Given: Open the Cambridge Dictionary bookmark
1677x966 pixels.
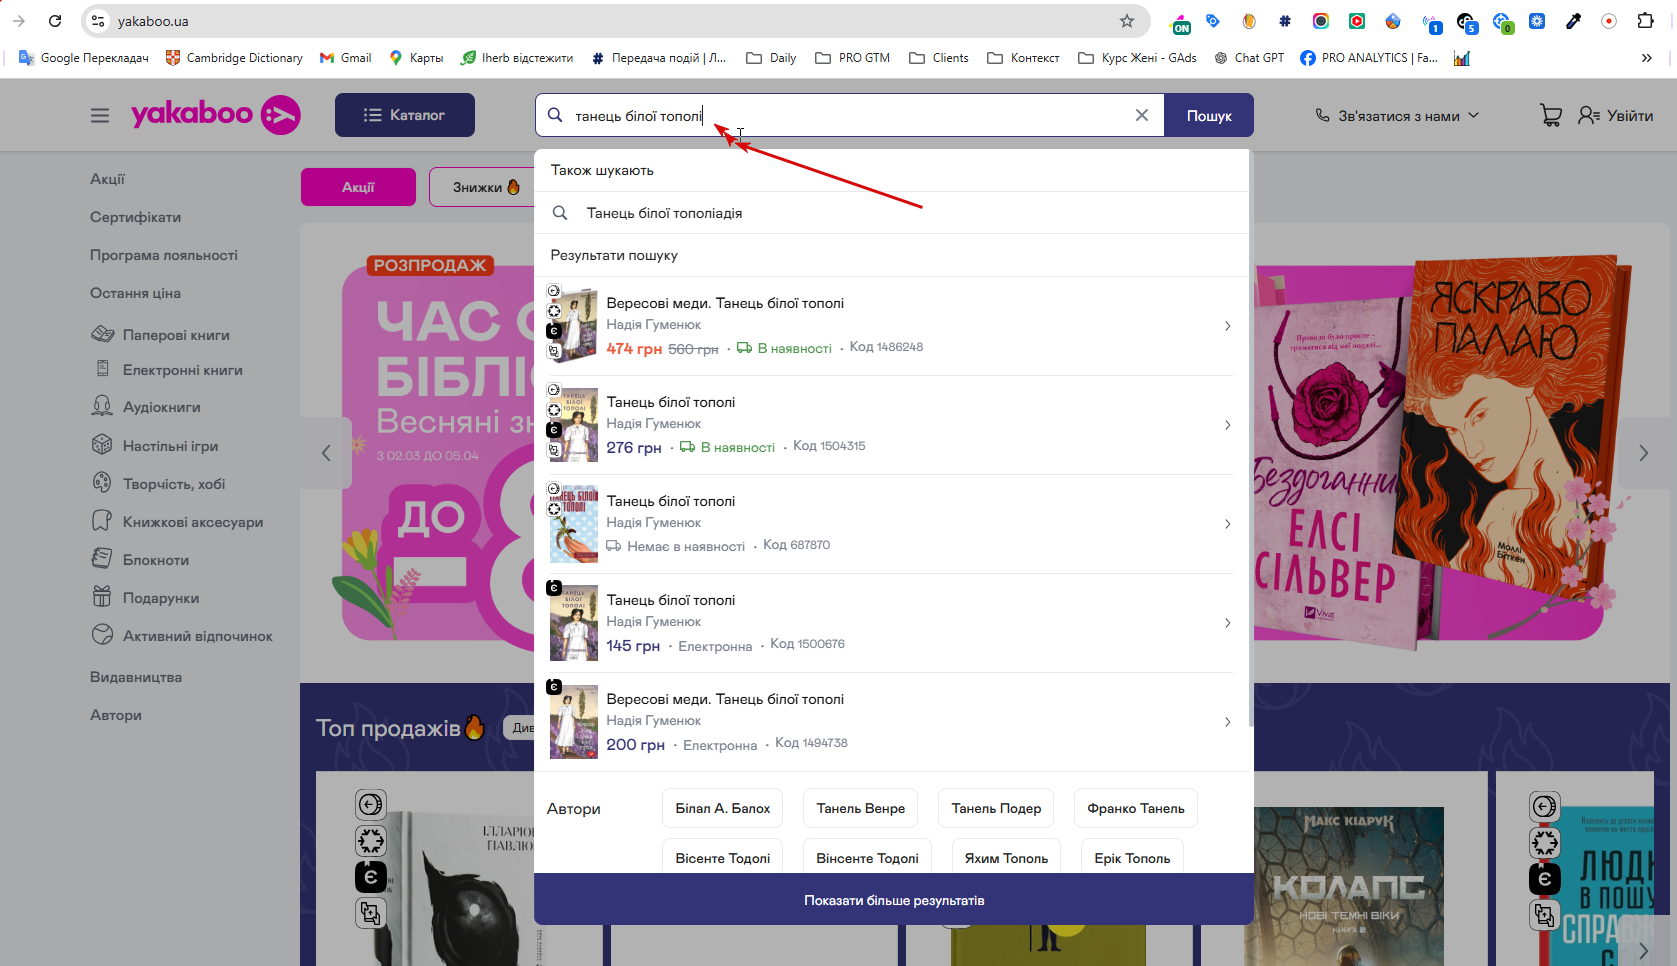Looking at the screenshot, I should click(234, 58).
